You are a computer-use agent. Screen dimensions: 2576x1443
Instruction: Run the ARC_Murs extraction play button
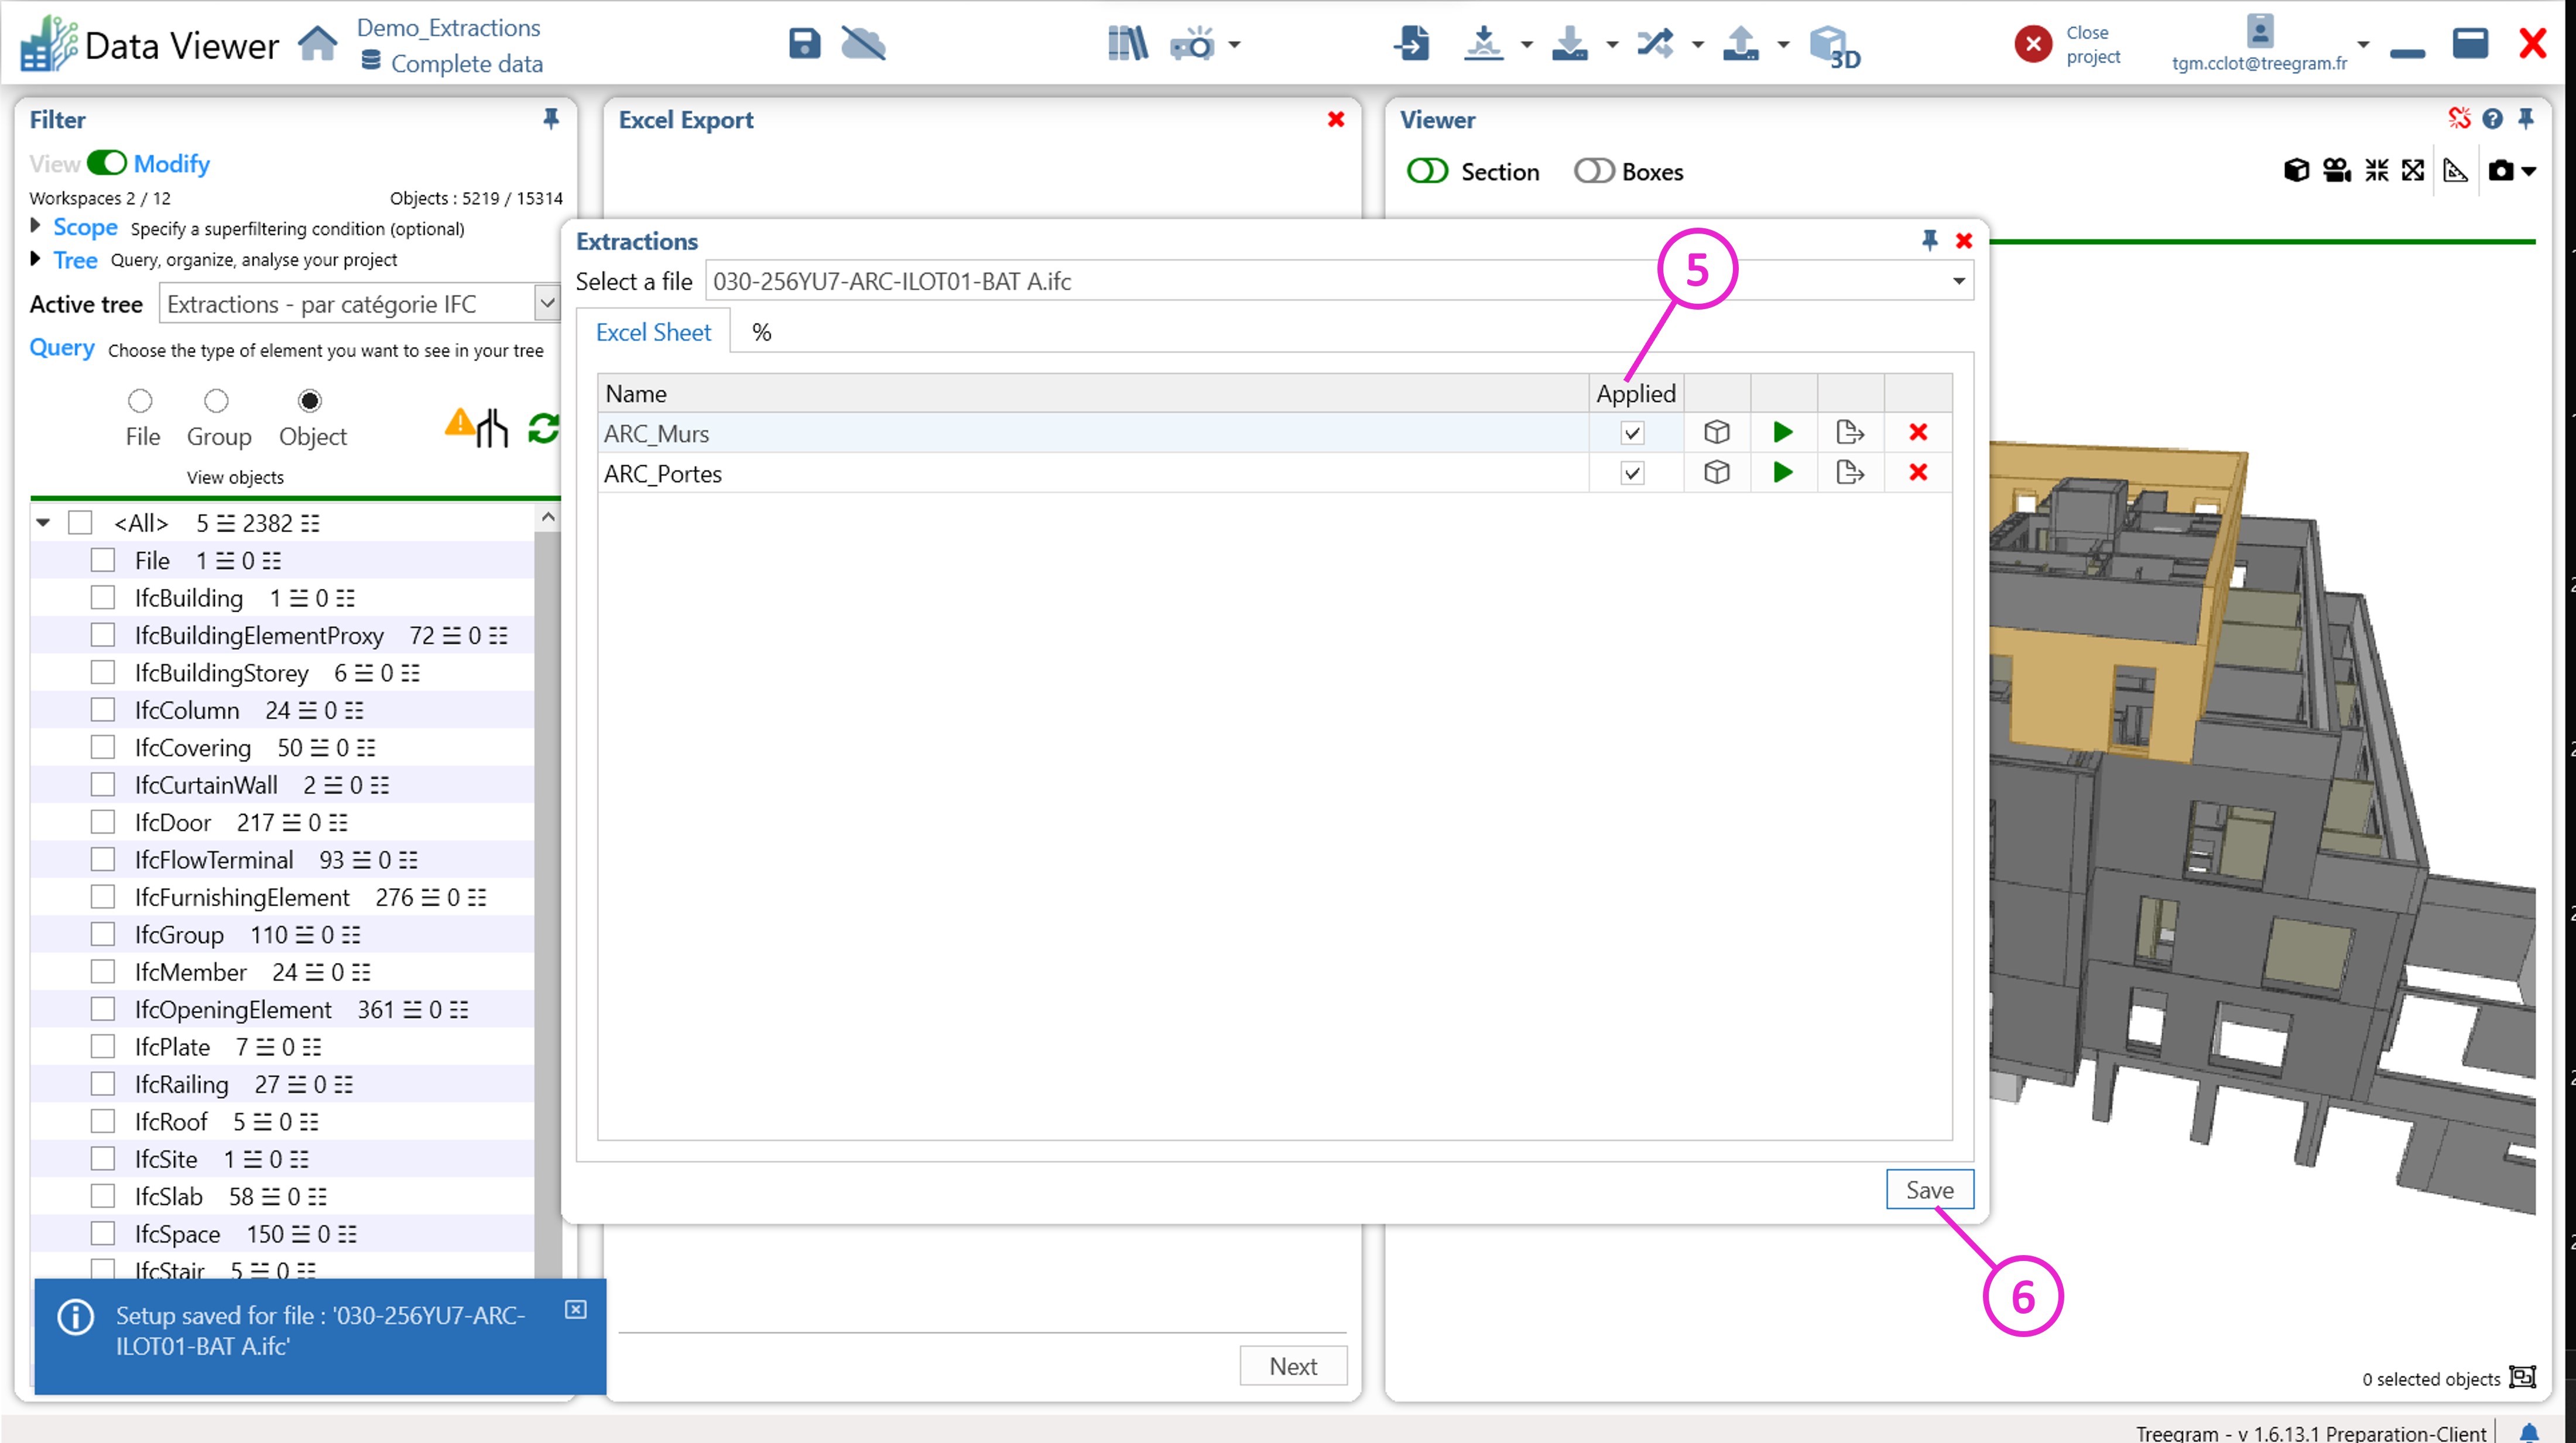click(x=1782, y=432)
